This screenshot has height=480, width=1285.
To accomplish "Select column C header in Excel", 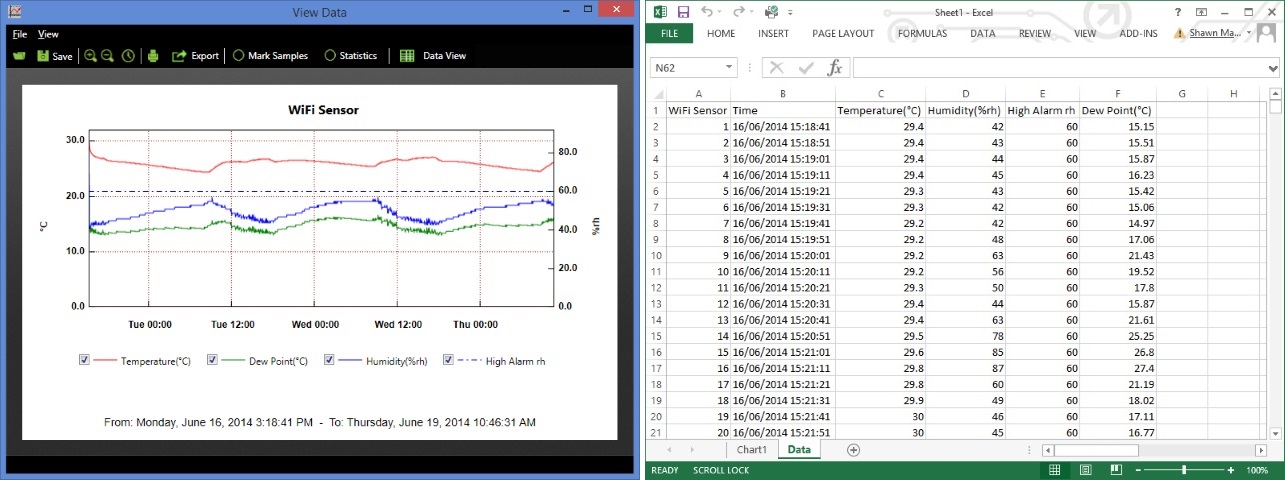I will pos(880,93).
